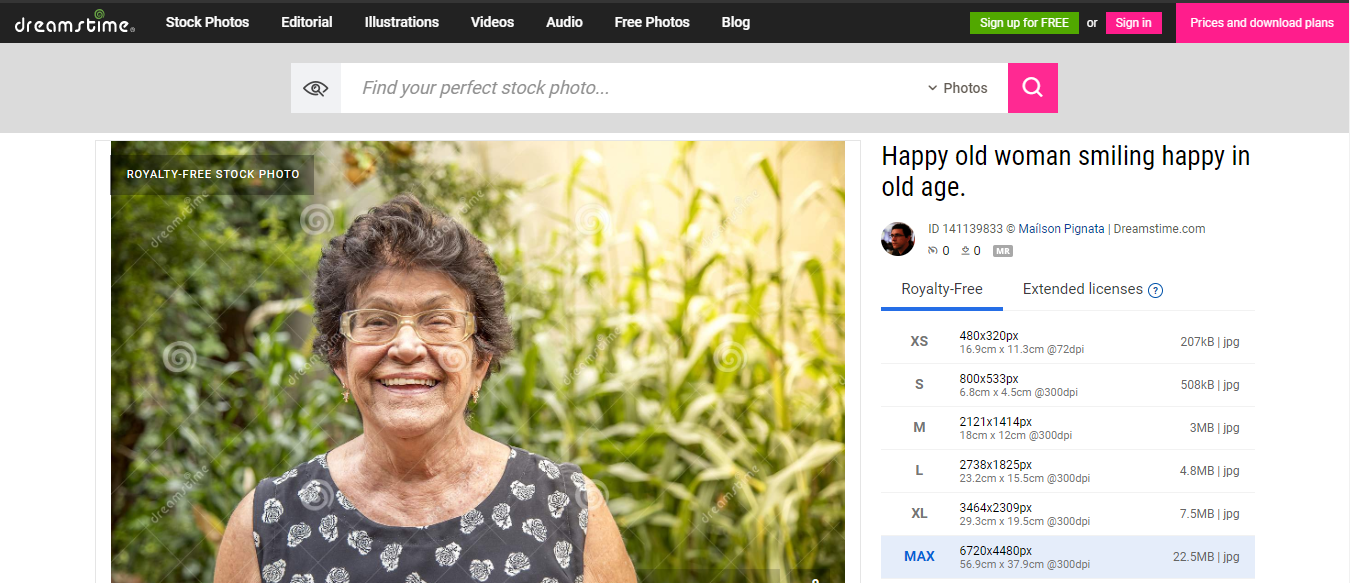Image resolution: width=1350 pixels, height=583 pixels.
Task: Select the XS size option
Action: [1068, 342]
